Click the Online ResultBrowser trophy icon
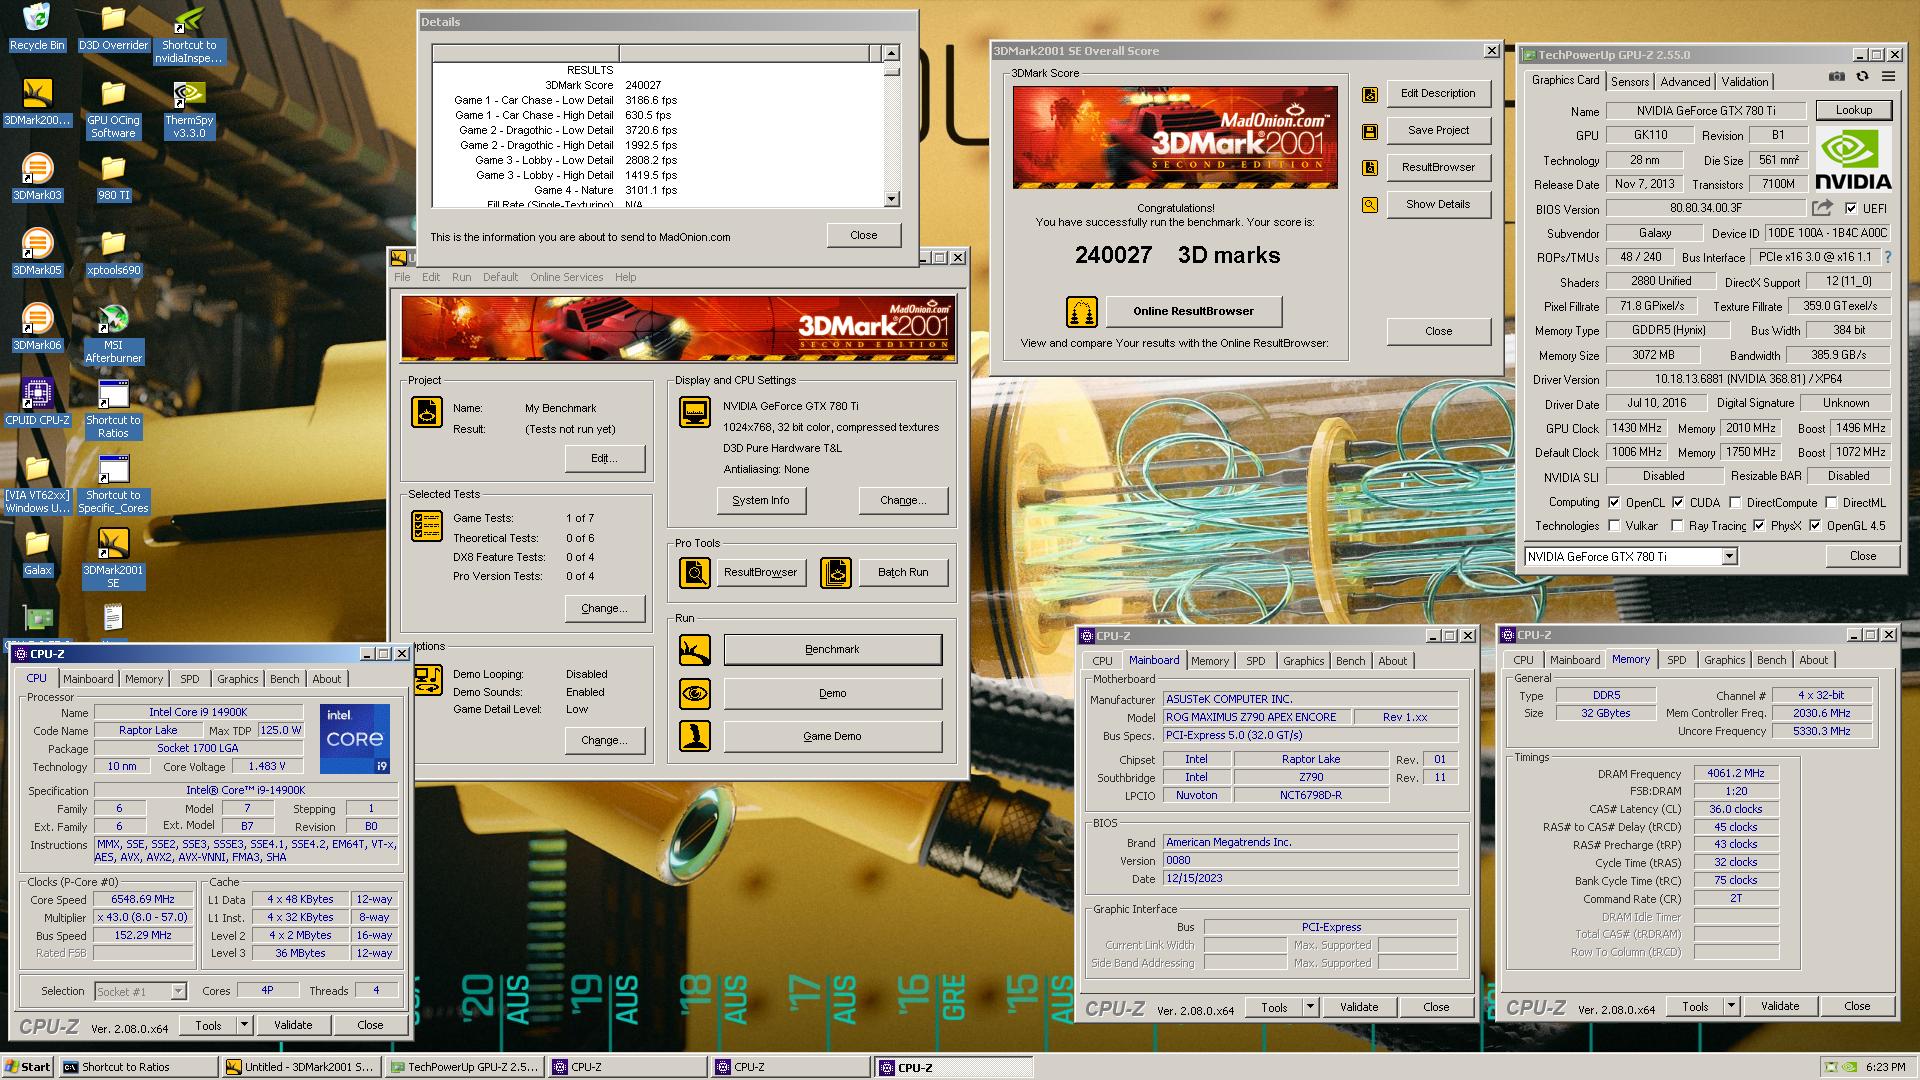The height and width of the screenshot is (1080, 1920). coord(1081,312)
